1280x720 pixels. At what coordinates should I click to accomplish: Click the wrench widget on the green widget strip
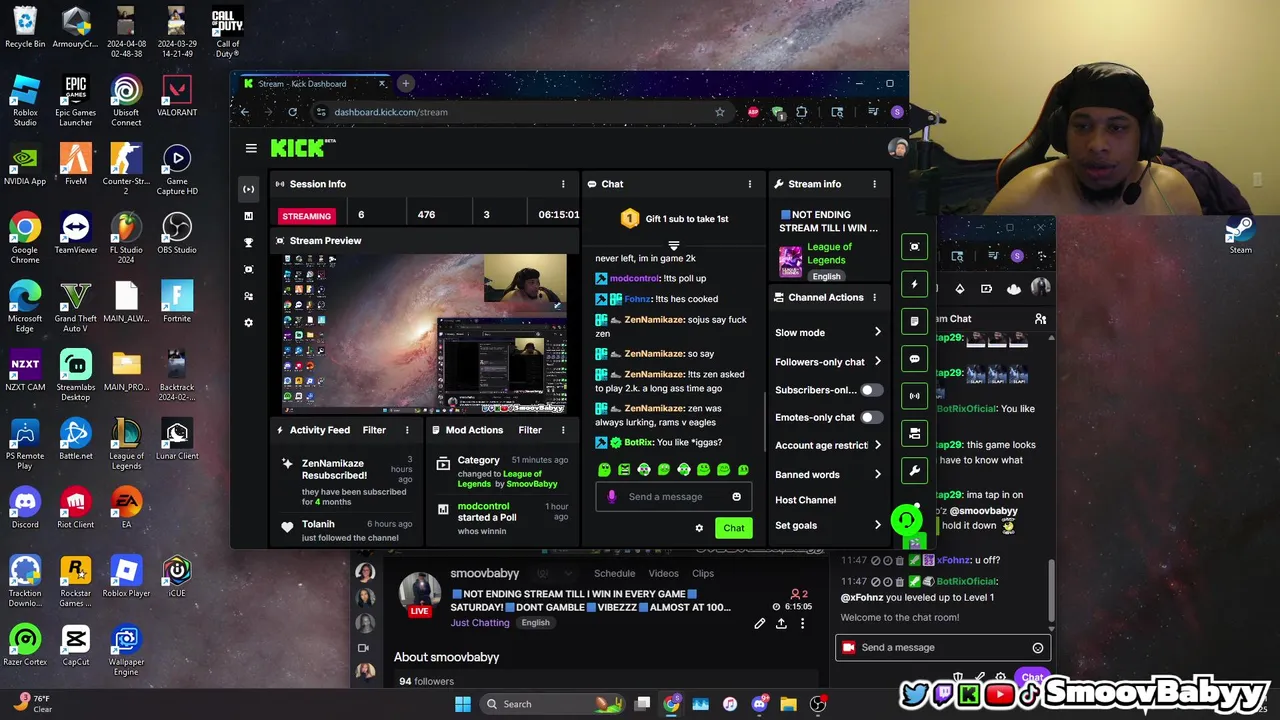click(914, 470)
